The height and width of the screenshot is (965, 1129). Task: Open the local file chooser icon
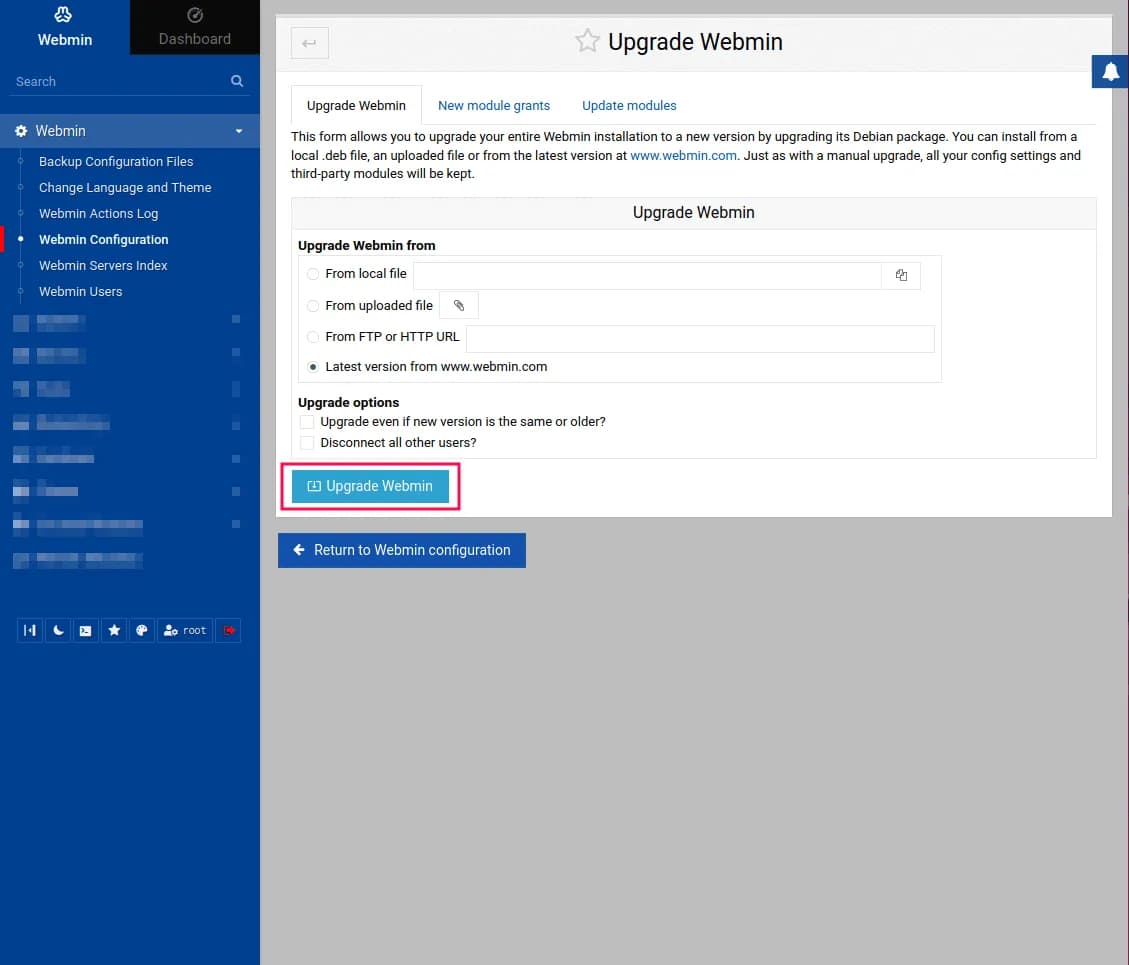pyautogui.click(x=901, y=275)
